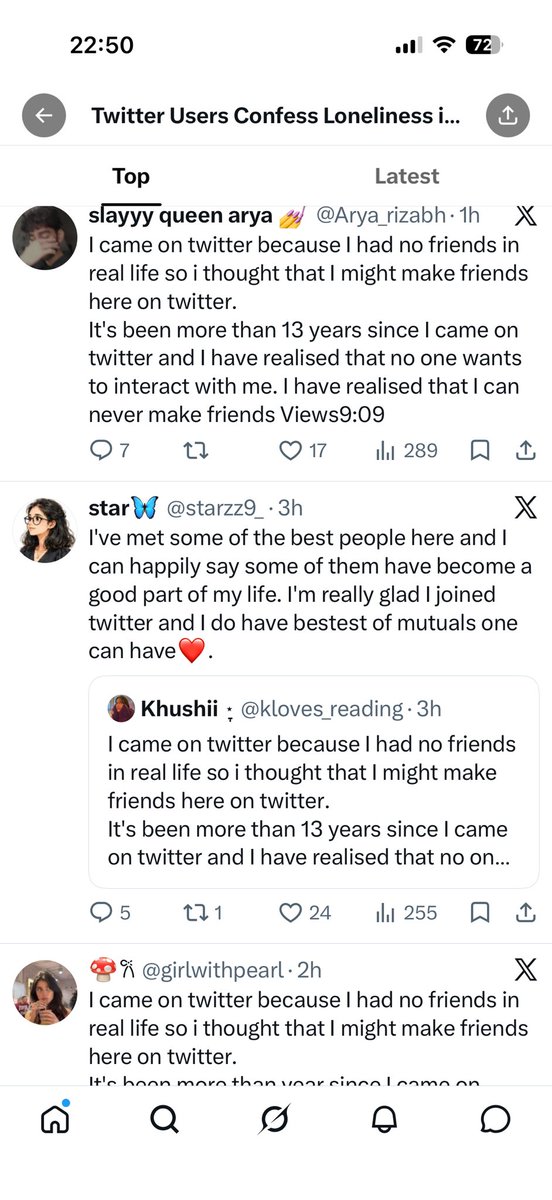
Task: Open Grok slash icon in bottom bar
Action: (x=275, y=1119)
